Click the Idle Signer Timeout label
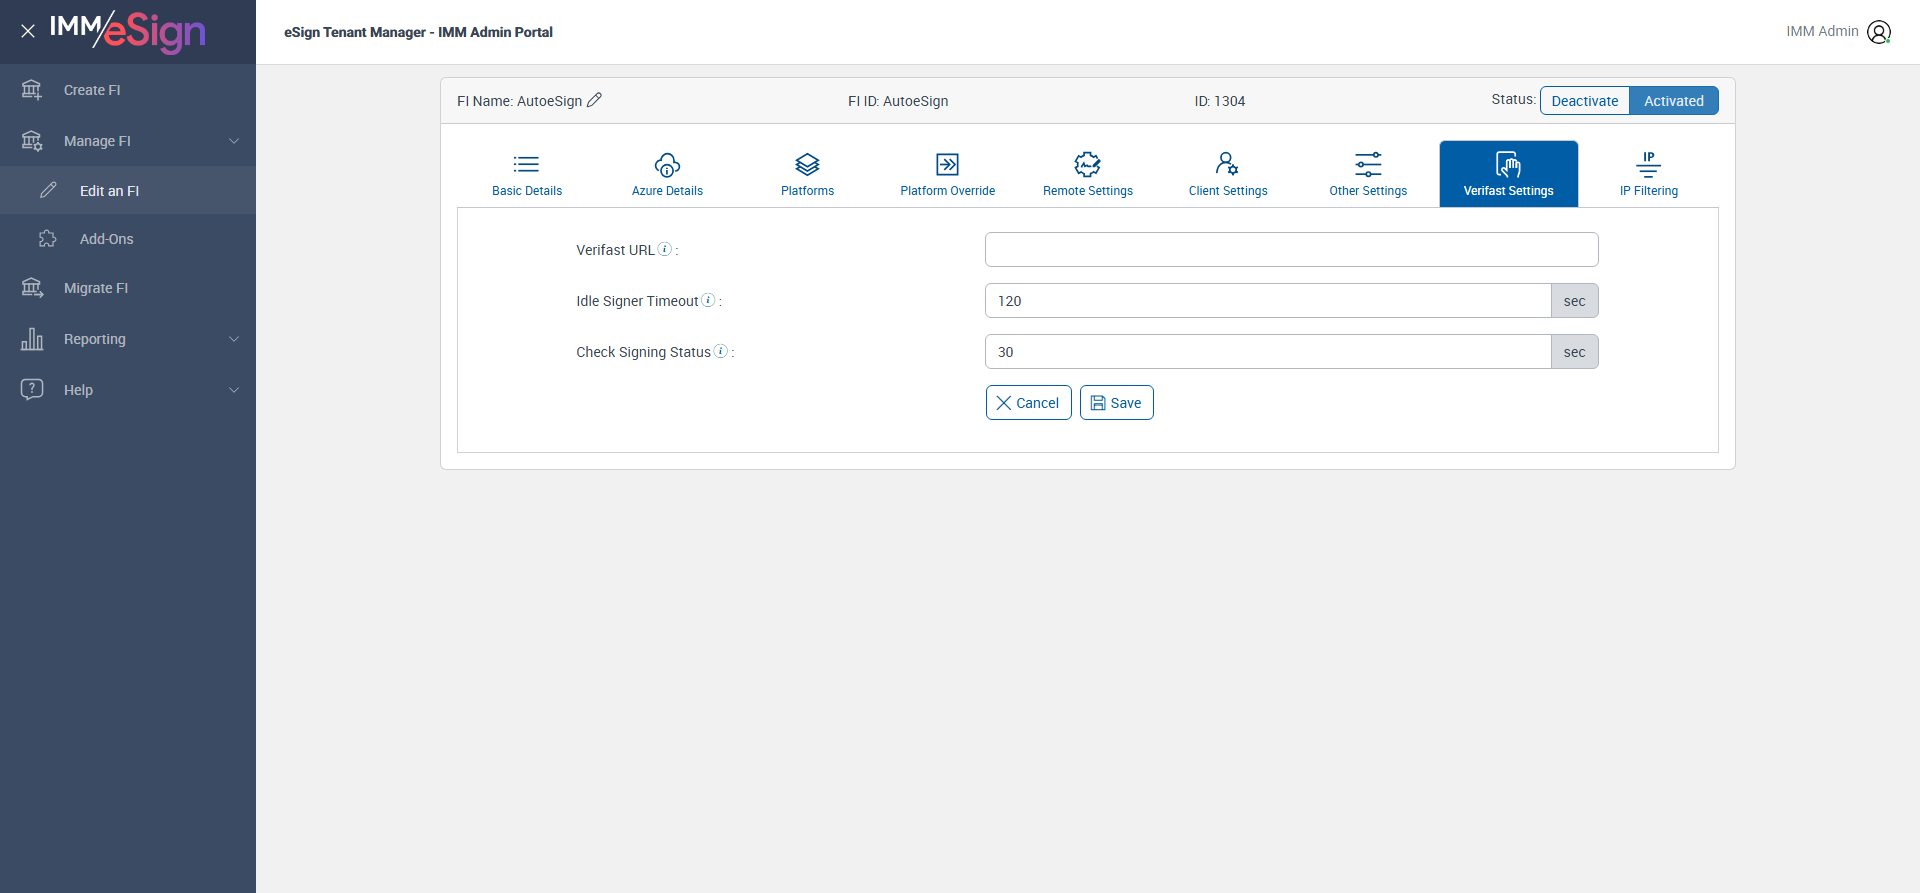 point(637,301)
